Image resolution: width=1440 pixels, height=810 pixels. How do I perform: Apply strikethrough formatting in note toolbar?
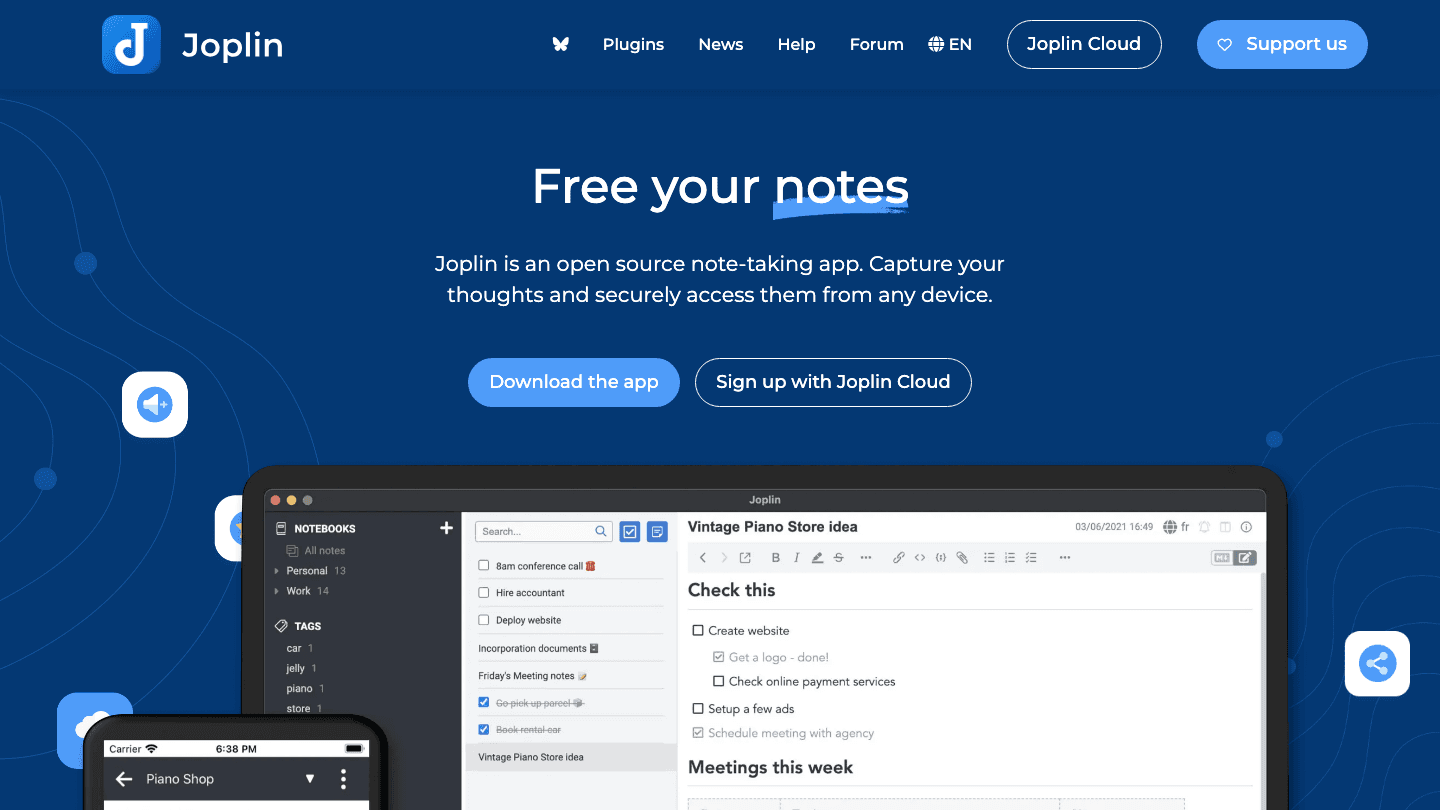click(x=838, y=558)
